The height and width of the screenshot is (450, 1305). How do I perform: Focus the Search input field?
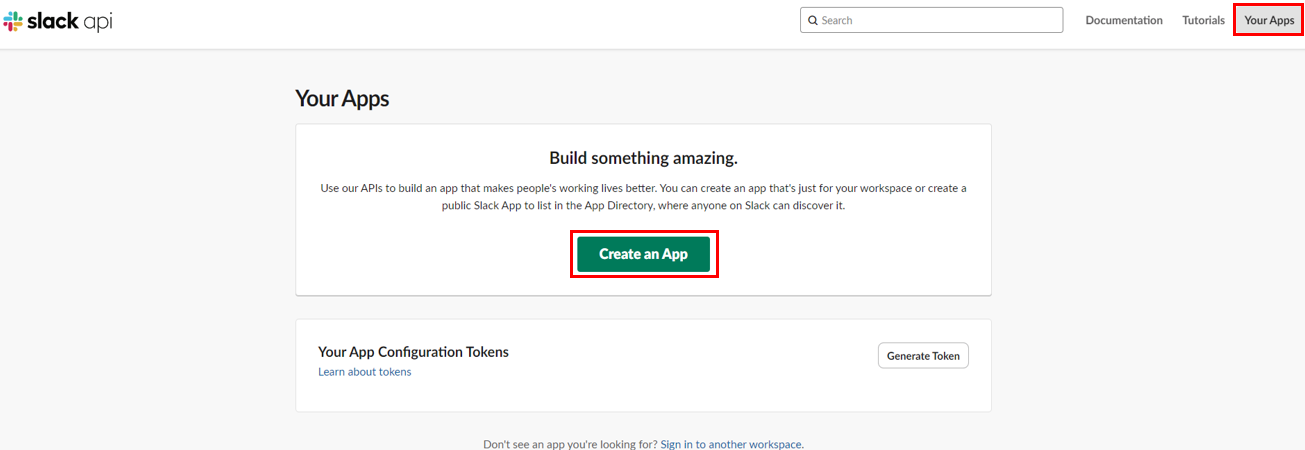click(x=931, y=20)
